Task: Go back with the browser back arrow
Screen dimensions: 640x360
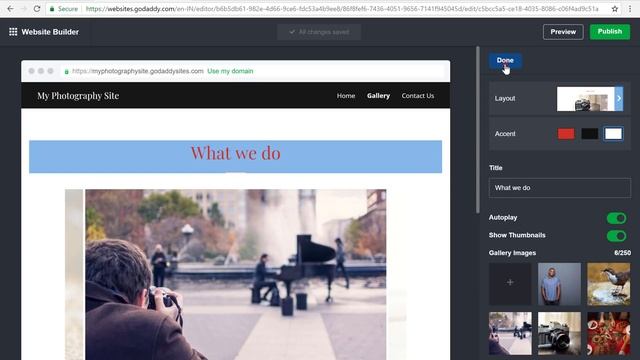Action: (10, 9)
